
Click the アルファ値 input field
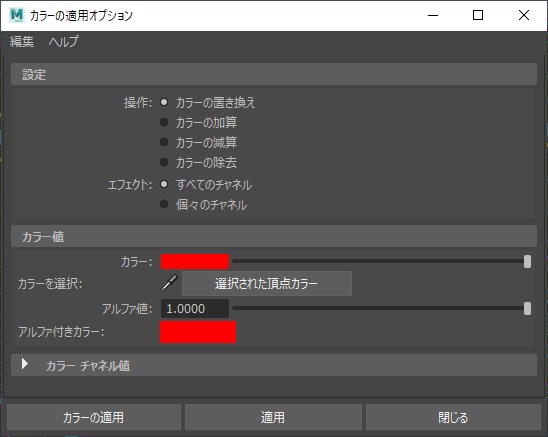click(195, 308)
